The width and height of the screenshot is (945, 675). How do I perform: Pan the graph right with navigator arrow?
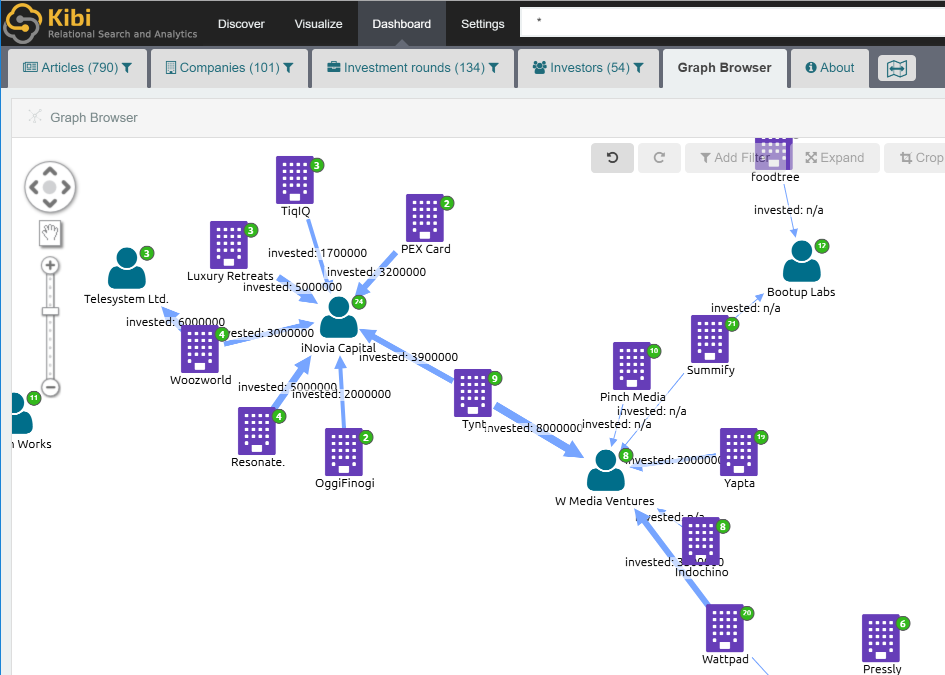coord(66,187)
